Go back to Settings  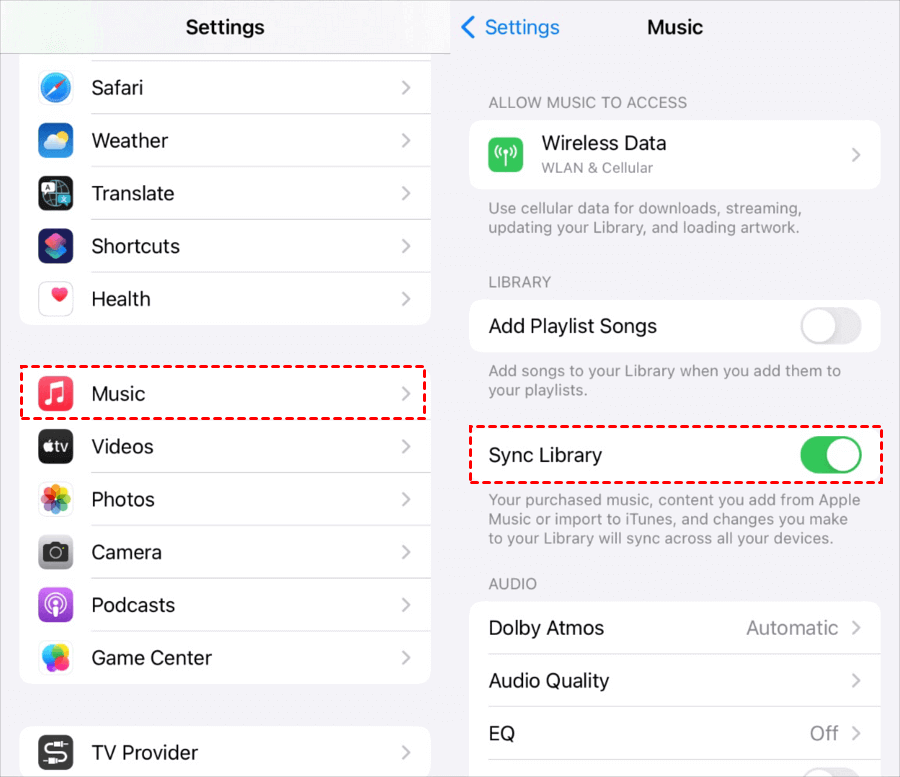click(x=510, y=27)
